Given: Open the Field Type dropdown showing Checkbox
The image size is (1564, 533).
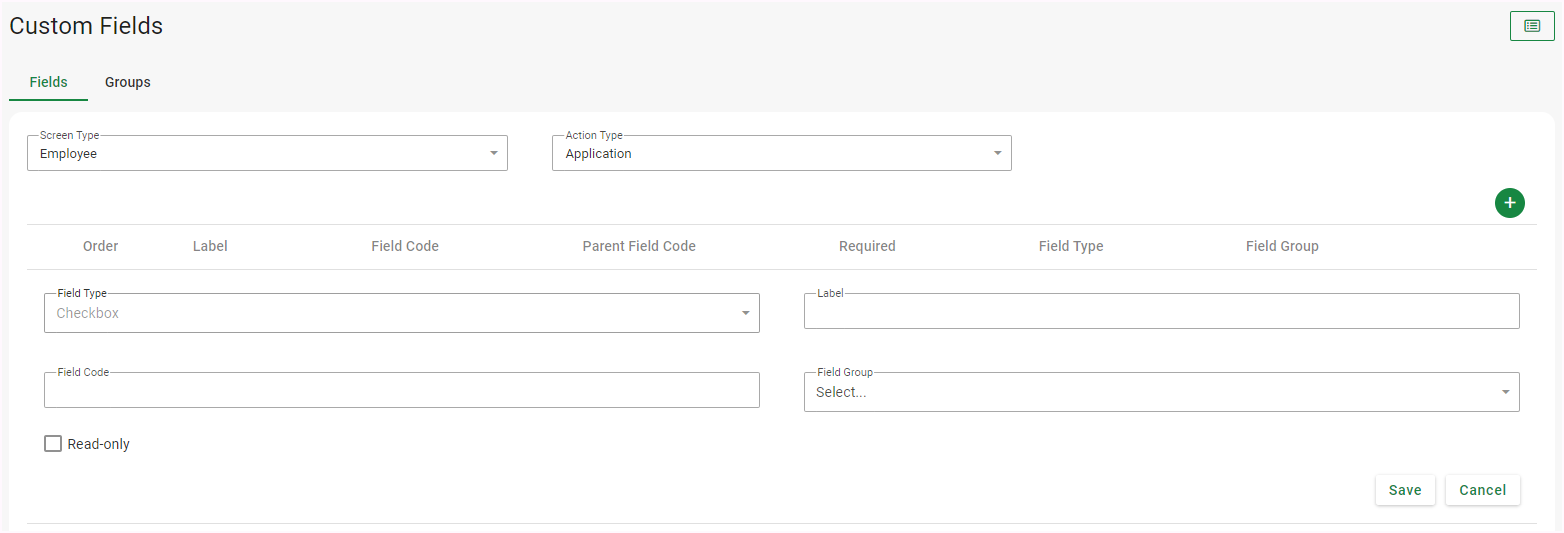Looking at the screenshot, I should tap(401, 313).
